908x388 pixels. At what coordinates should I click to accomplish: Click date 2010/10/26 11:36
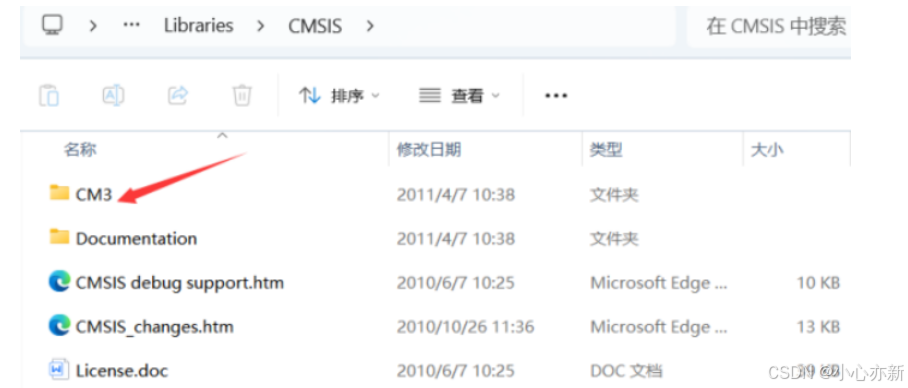coord(465,327)
